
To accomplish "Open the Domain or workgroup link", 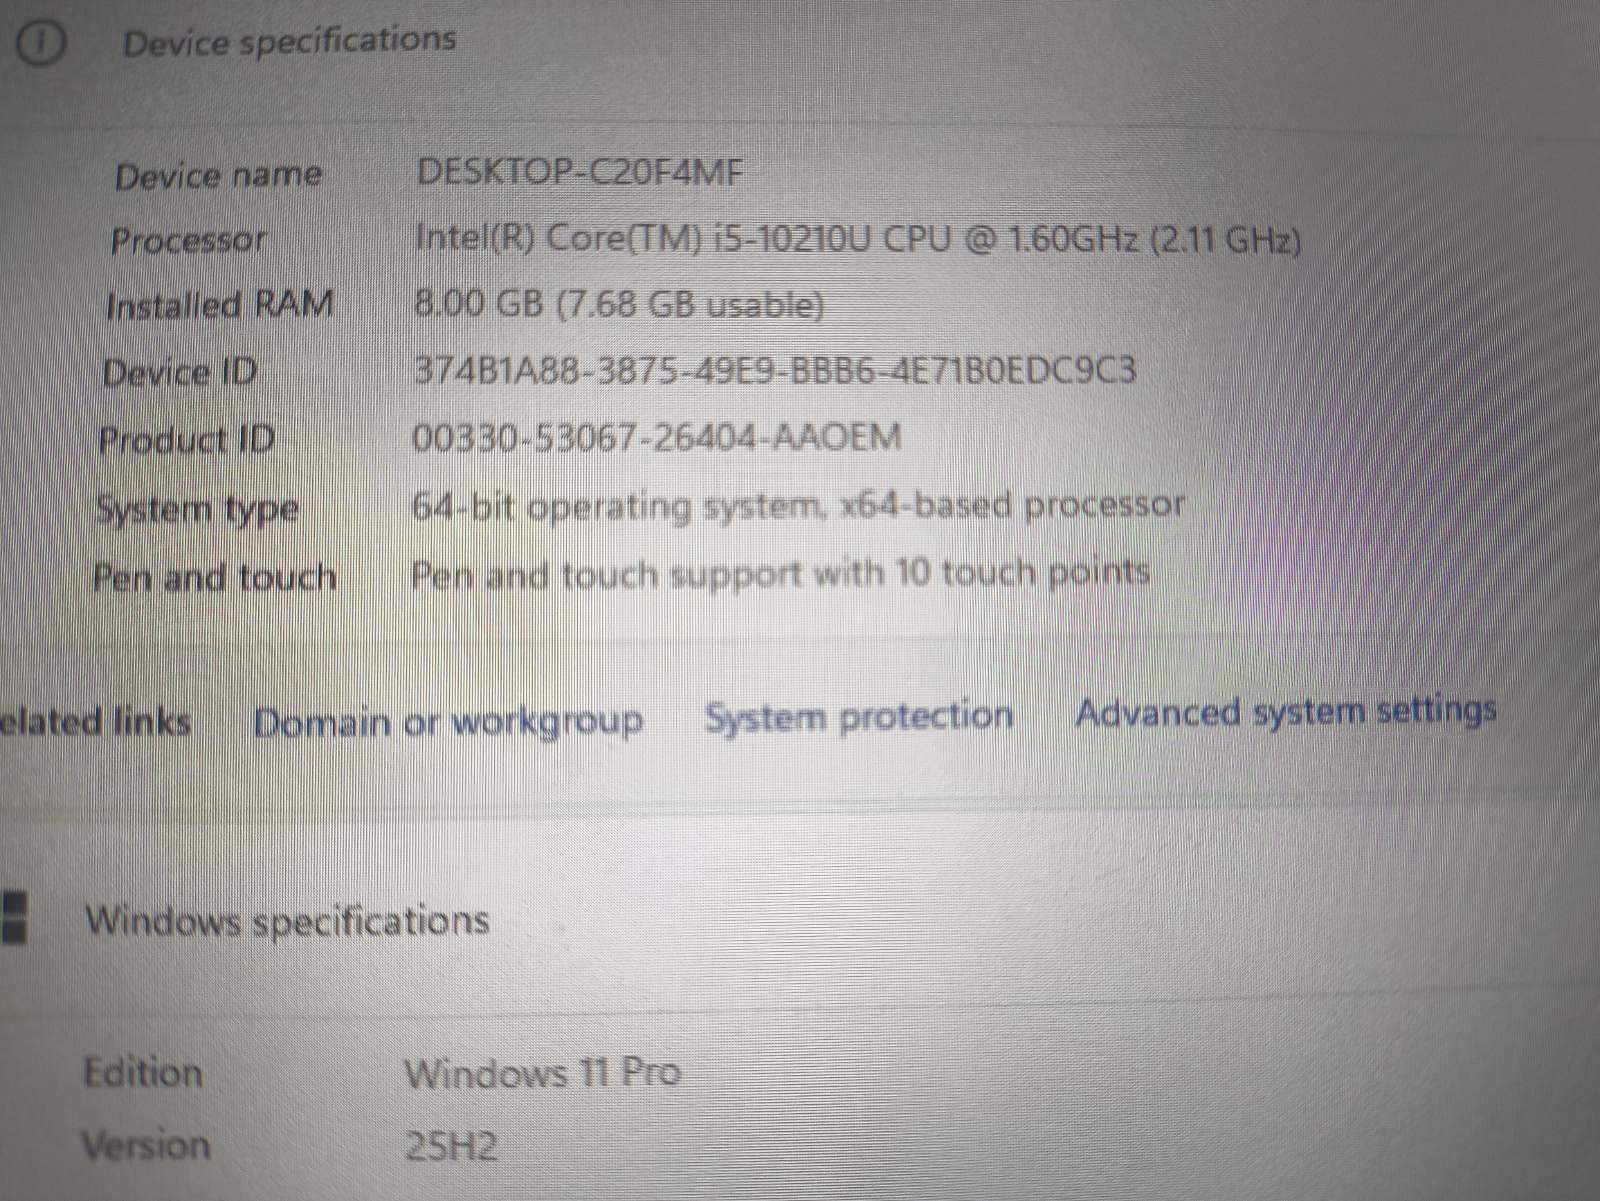I will tap(448, 722).
